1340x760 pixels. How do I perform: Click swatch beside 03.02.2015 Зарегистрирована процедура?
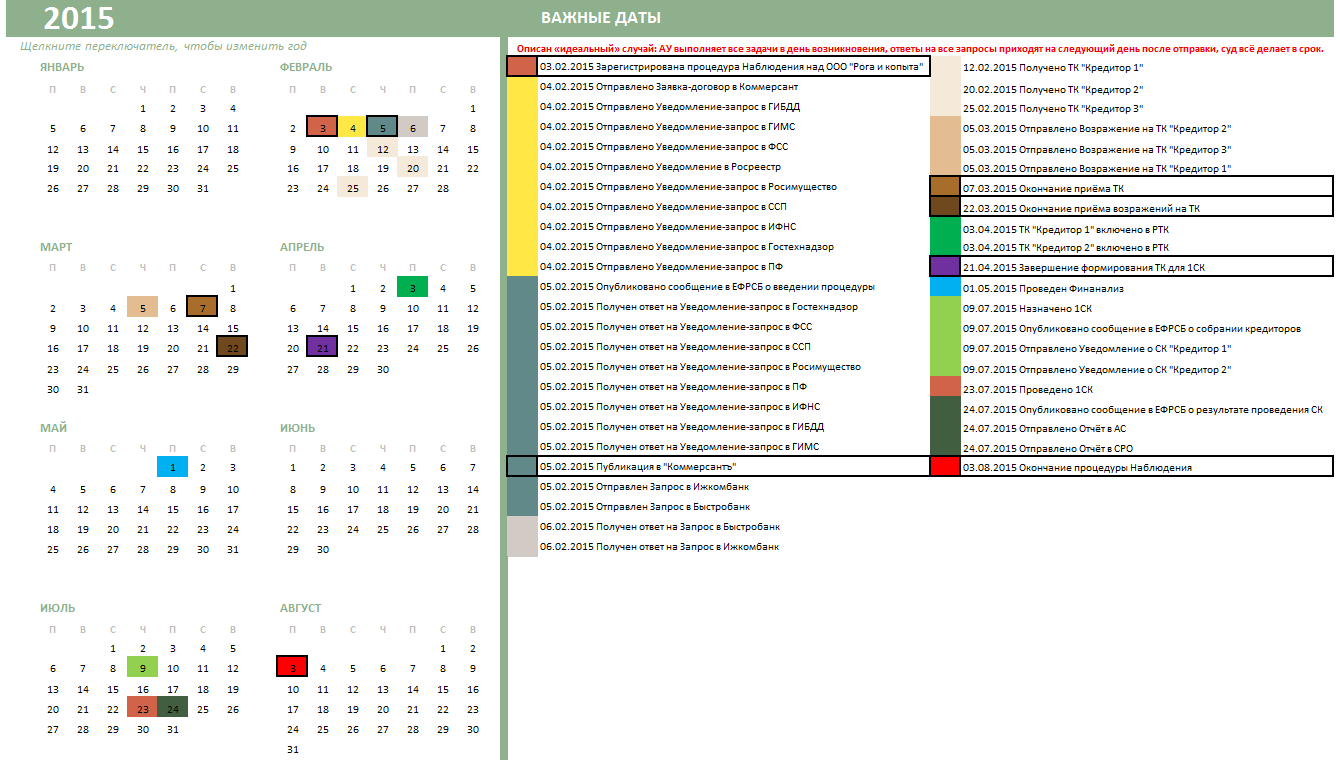(x=522, y=67)
